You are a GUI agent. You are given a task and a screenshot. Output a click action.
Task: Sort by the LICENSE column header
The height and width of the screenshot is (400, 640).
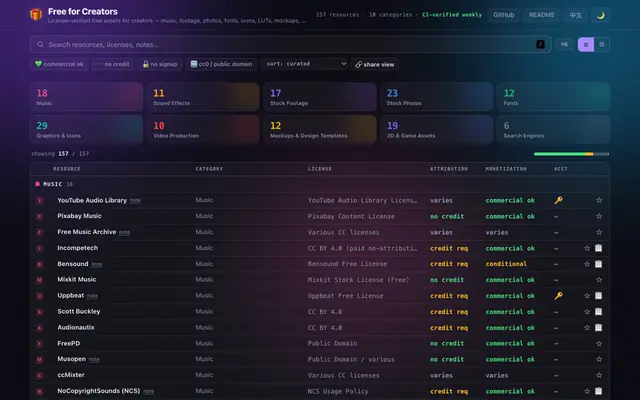(x=320, y=169)
